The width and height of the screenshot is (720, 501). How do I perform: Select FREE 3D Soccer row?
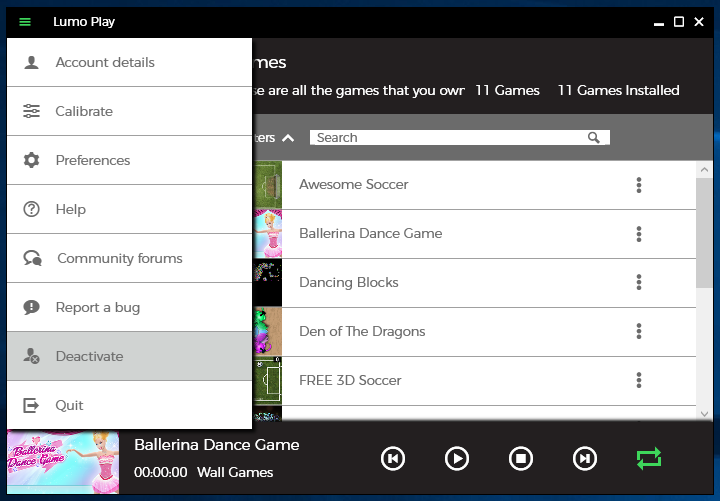click(x=474, y=381)
